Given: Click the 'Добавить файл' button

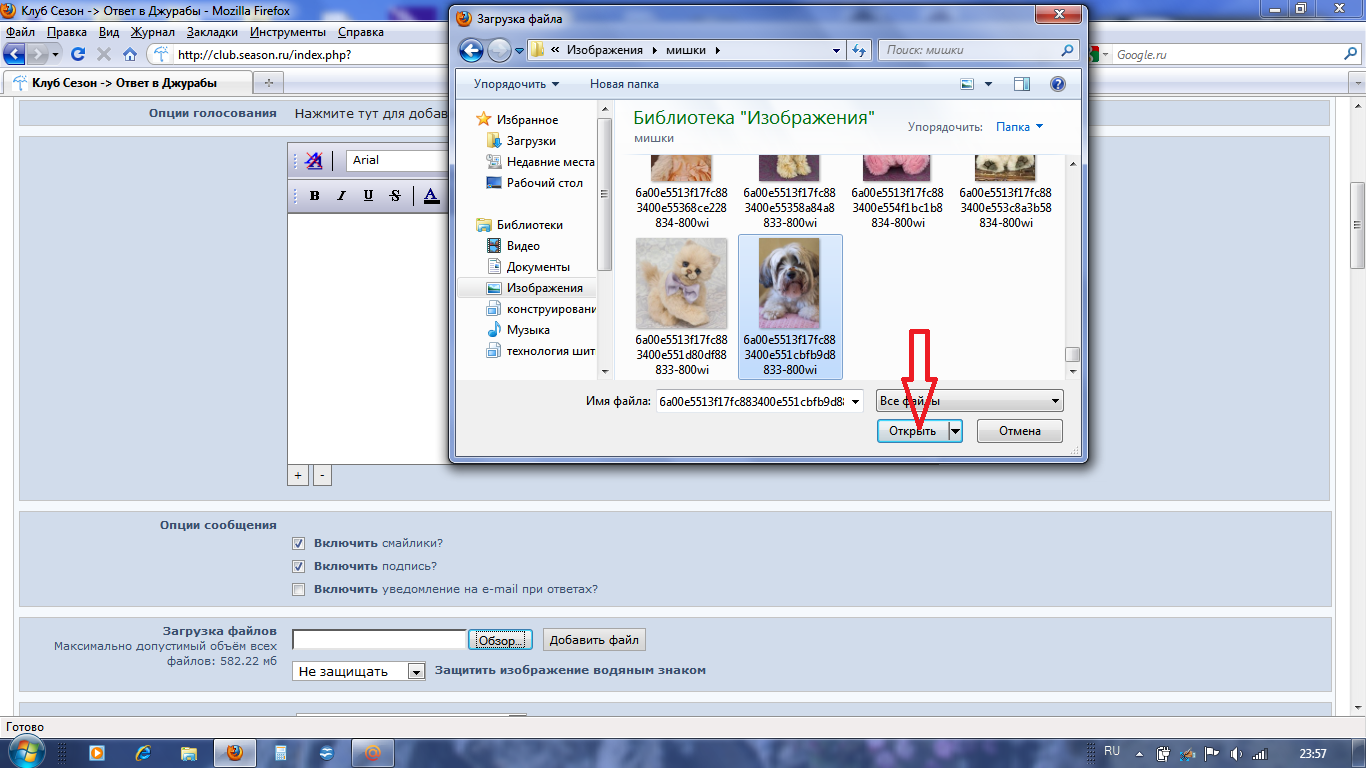Looking at the screenshot, I should coord(594,640).
